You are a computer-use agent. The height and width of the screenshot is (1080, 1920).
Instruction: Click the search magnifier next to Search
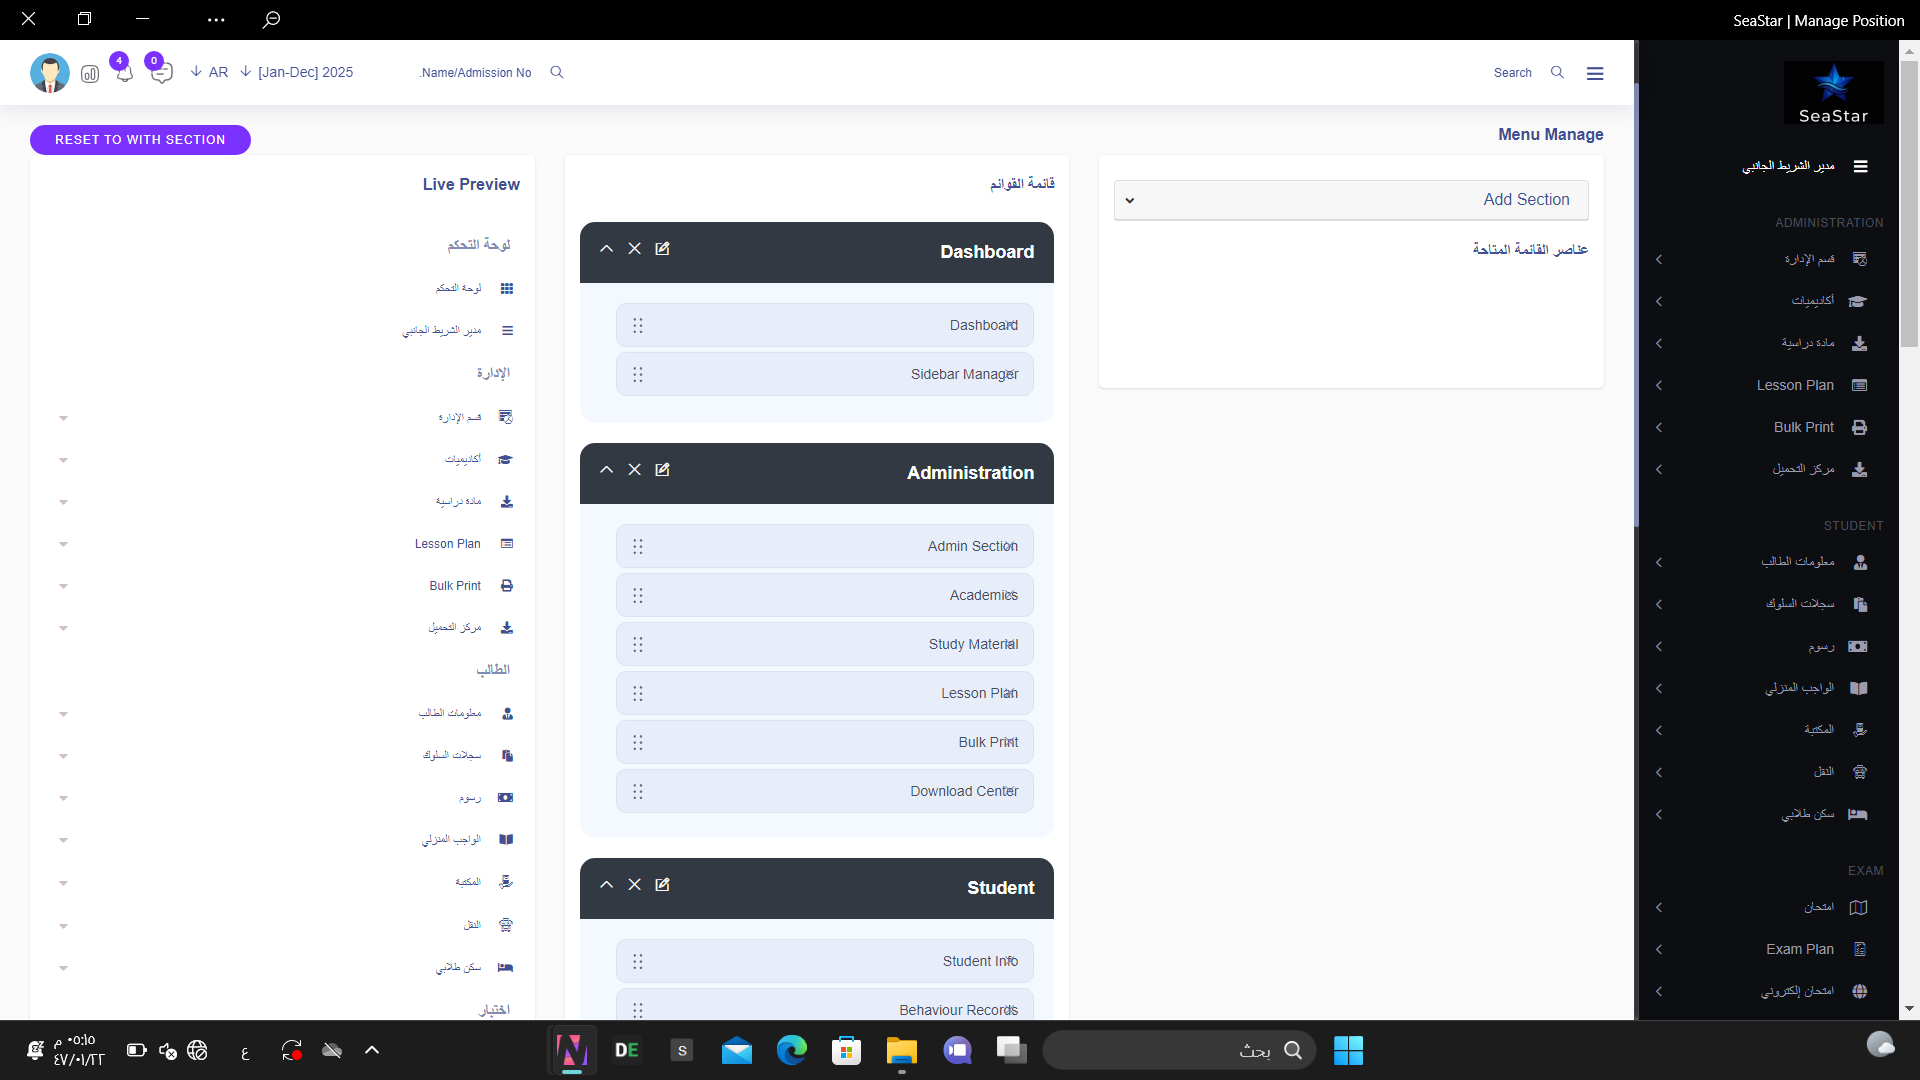coord(1557,72)
